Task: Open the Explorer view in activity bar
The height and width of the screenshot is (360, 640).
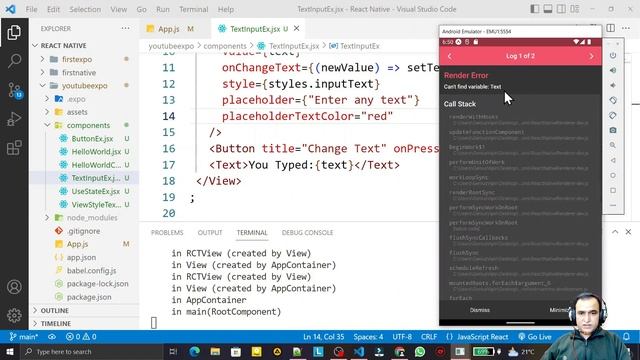Action: 14,33
